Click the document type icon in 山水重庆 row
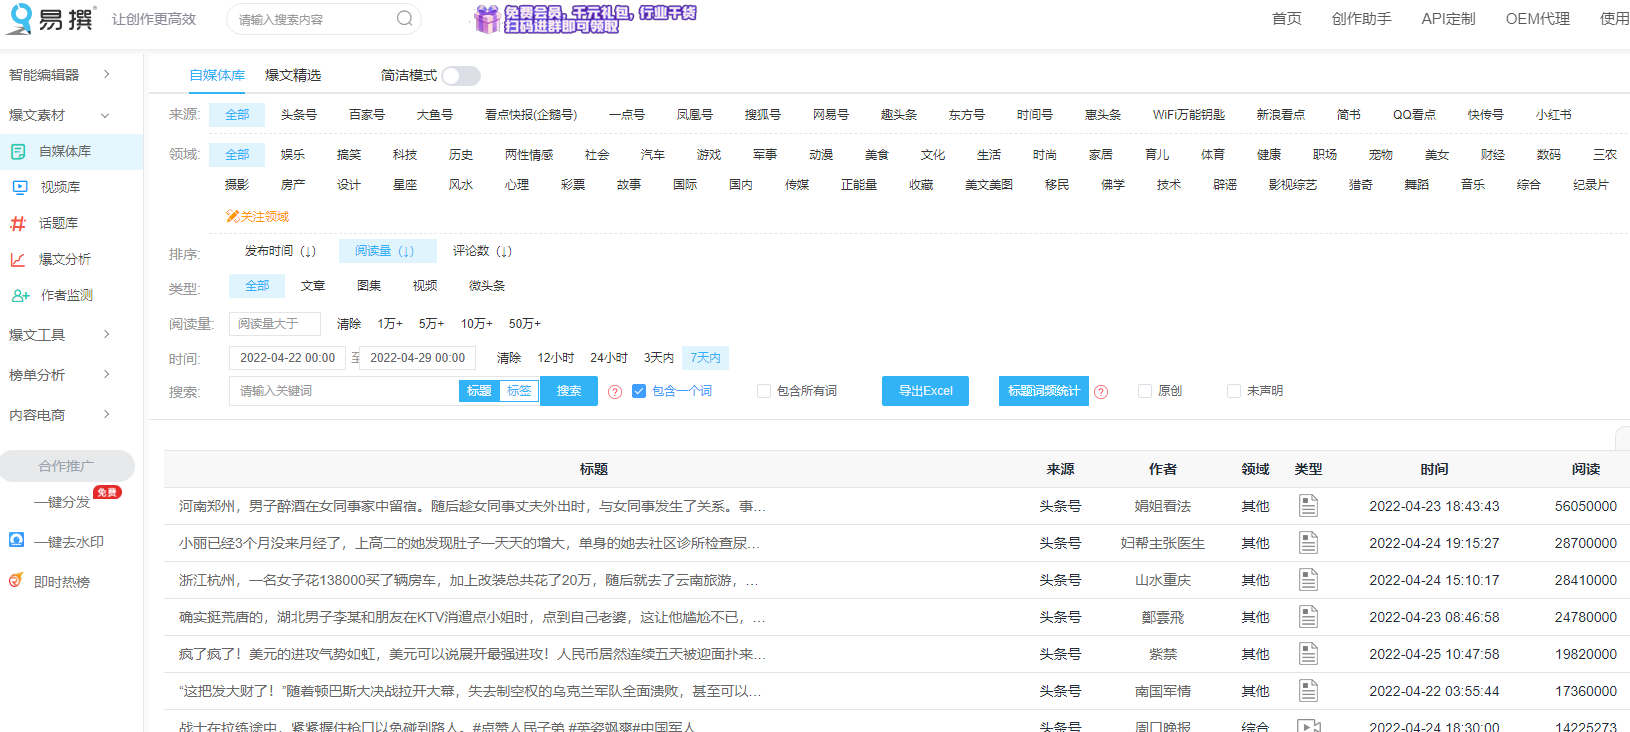 pos(1308,580)
